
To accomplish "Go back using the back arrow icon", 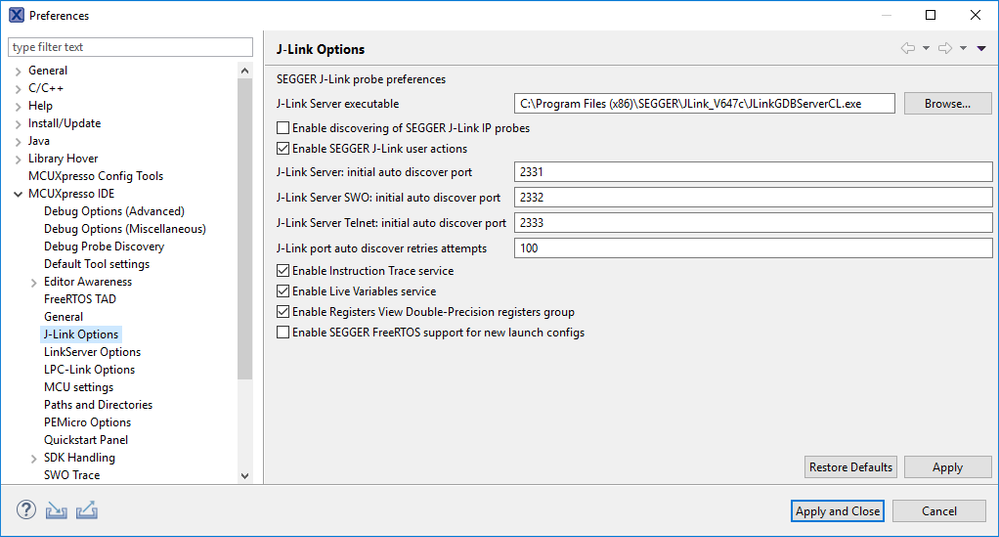I will (908, 48).
